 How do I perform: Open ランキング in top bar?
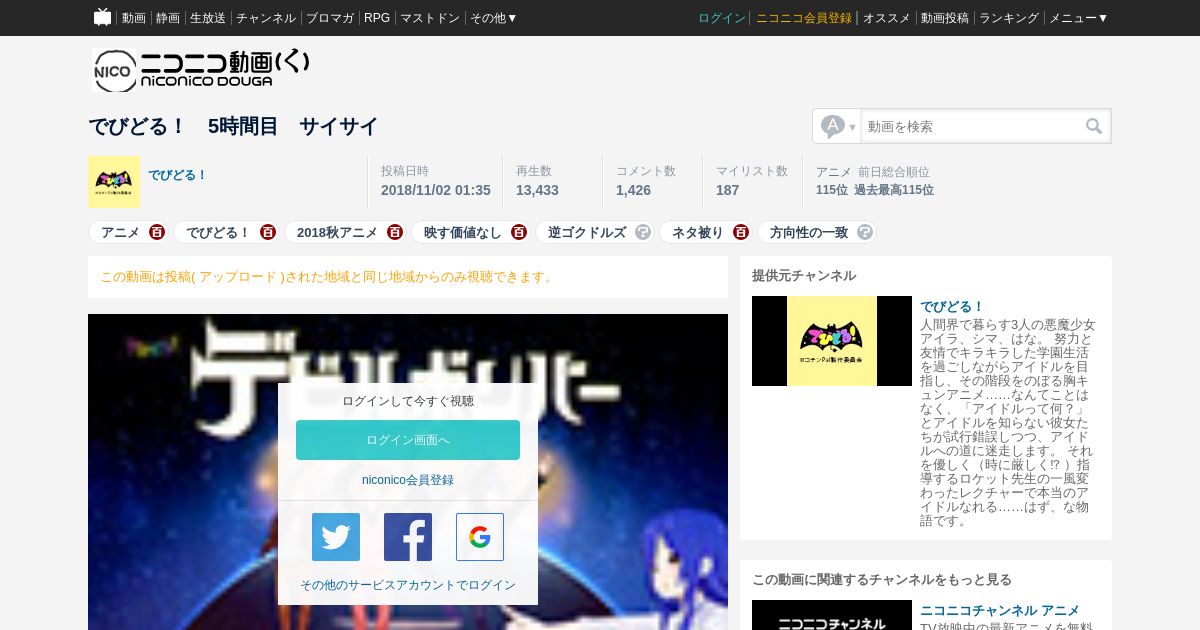coord(1009,18)
